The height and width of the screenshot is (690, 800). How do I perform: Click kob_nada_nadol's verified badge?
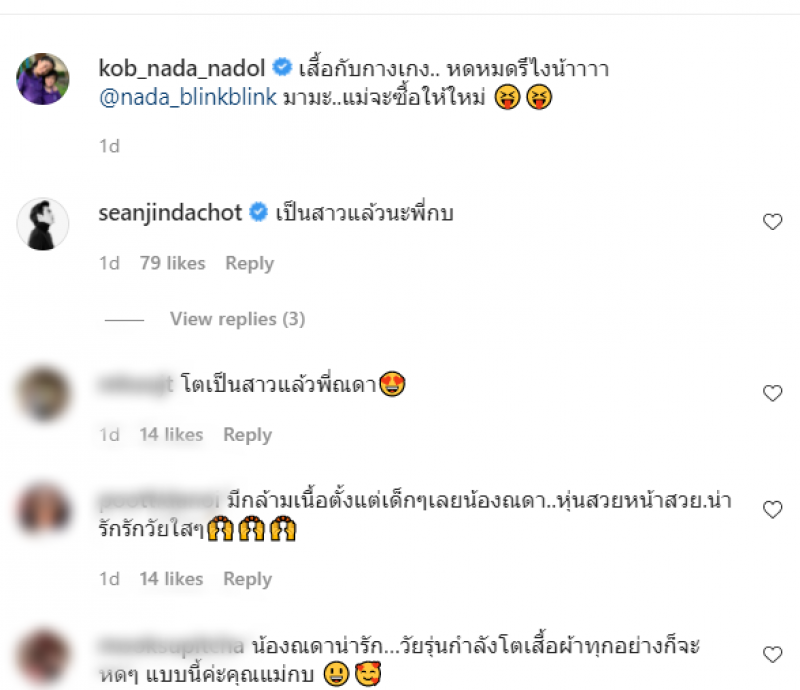(x=282, y=67)
